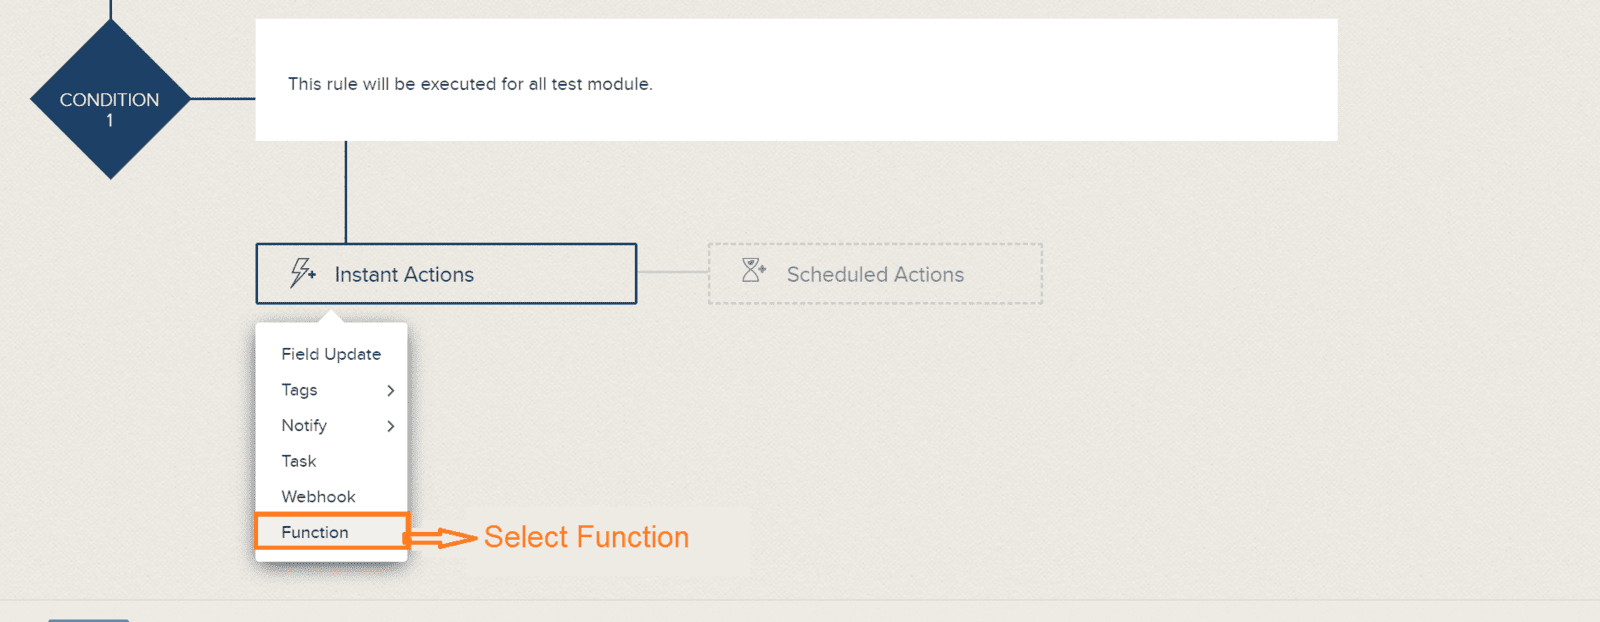Click the line joining Instant and Scheduled Actions
This screenshot has width=1600, height=622.
(x=672, y=272)
